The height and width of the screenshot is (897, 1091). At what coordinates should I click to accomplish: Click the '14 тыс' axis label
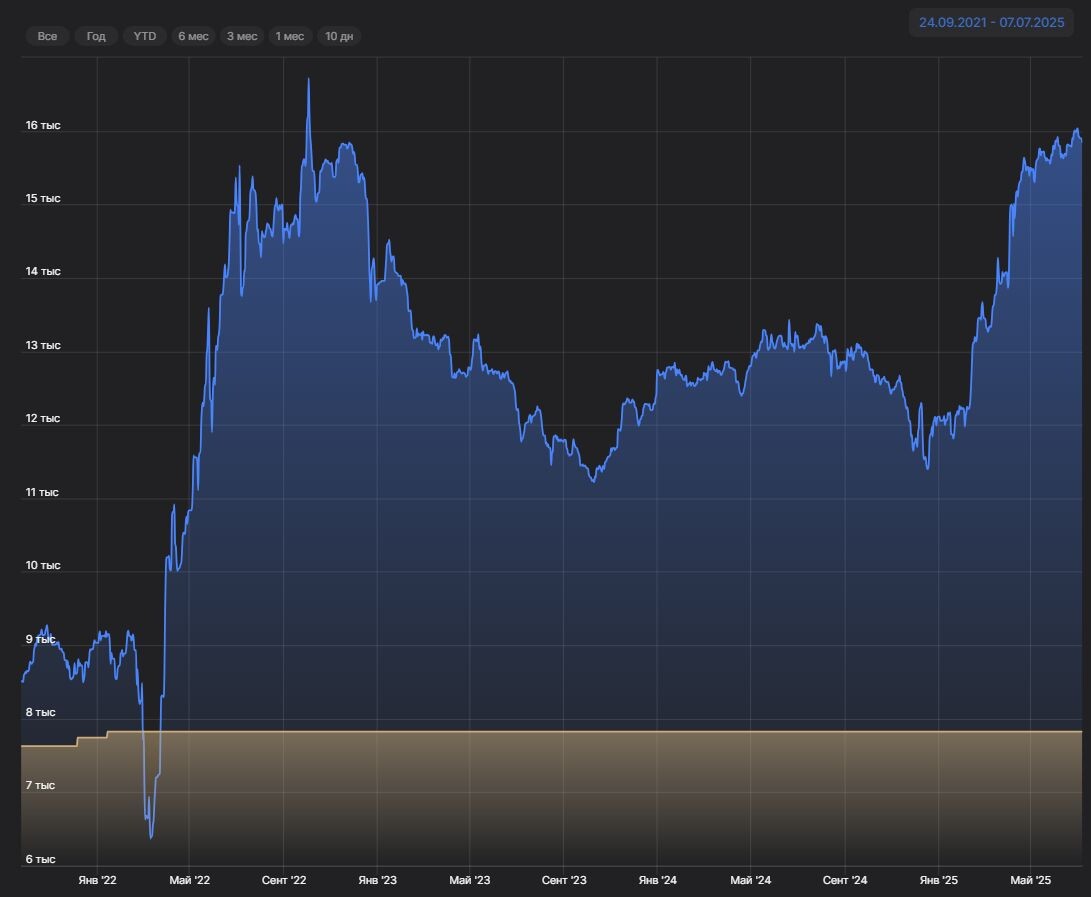point(43,271)
